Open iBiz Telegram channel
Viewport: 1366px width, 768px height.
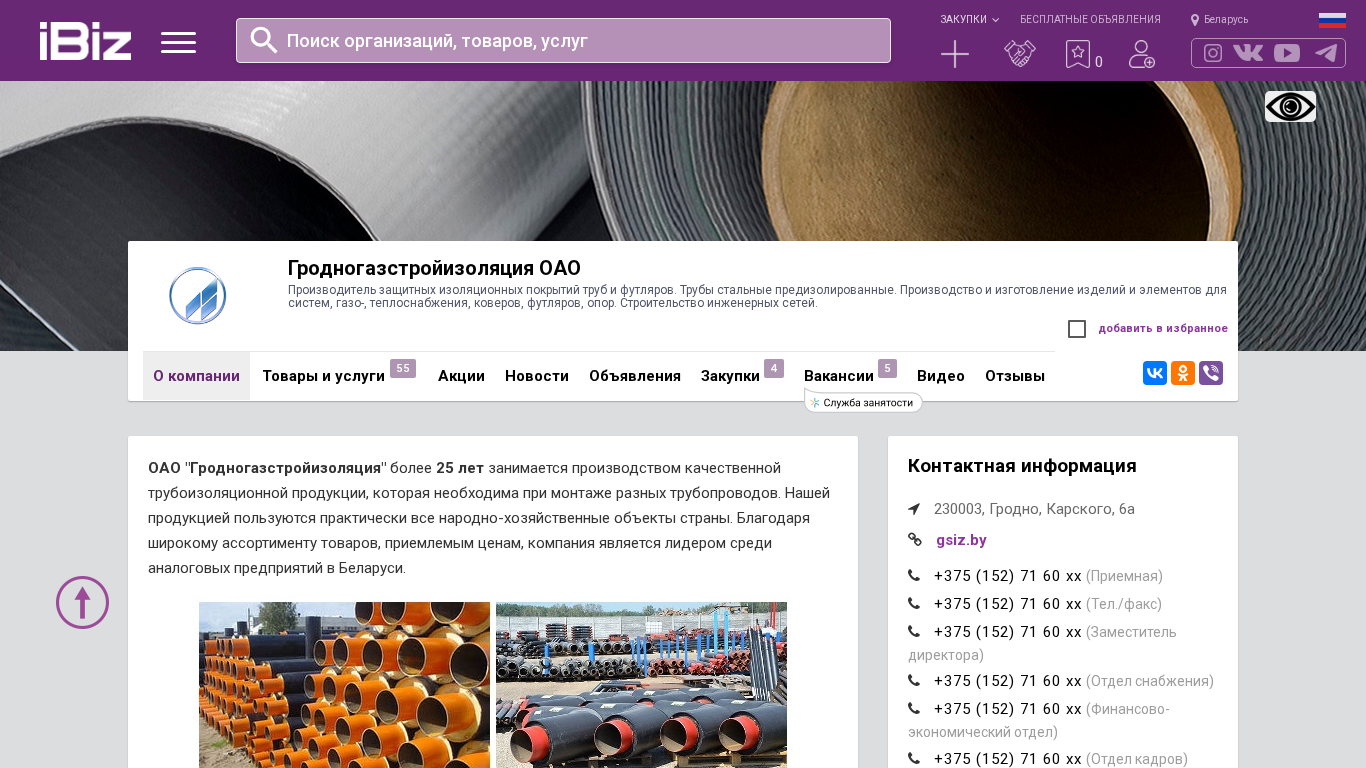click(x=1326, y=53)
